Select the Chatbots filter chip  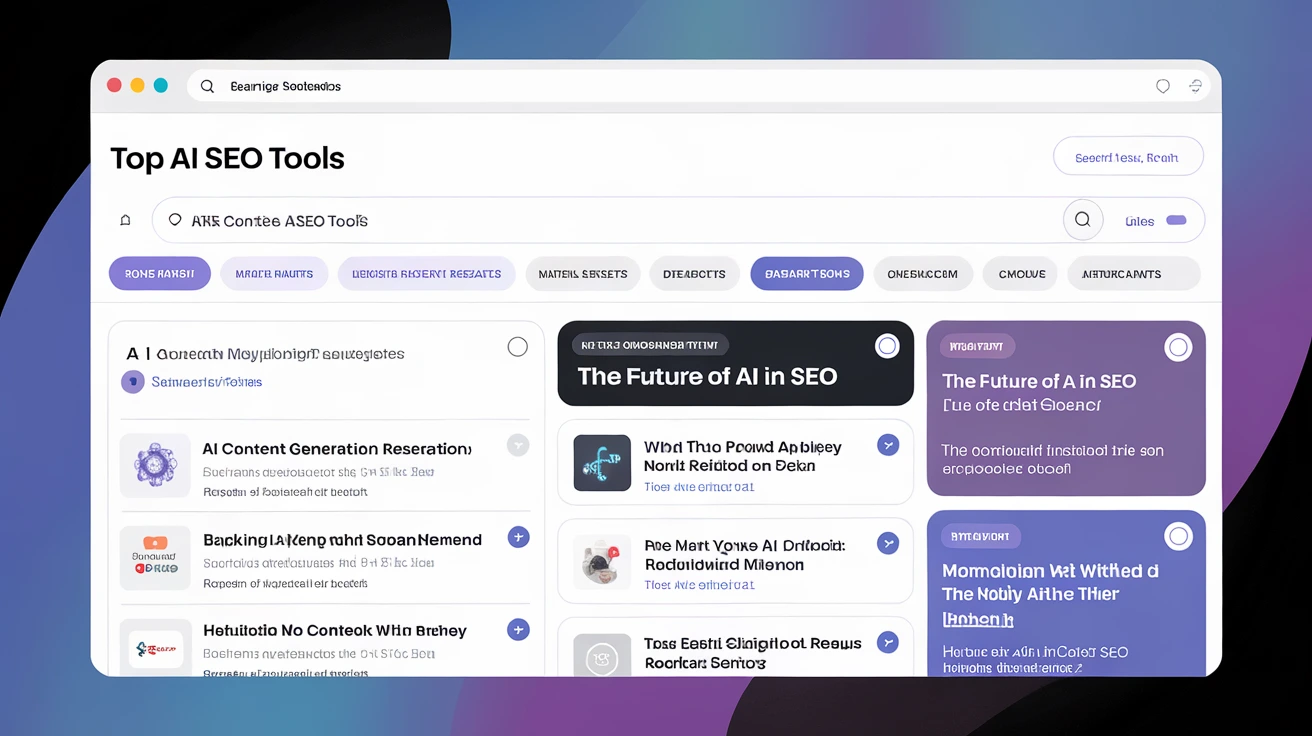coord(694,273)
